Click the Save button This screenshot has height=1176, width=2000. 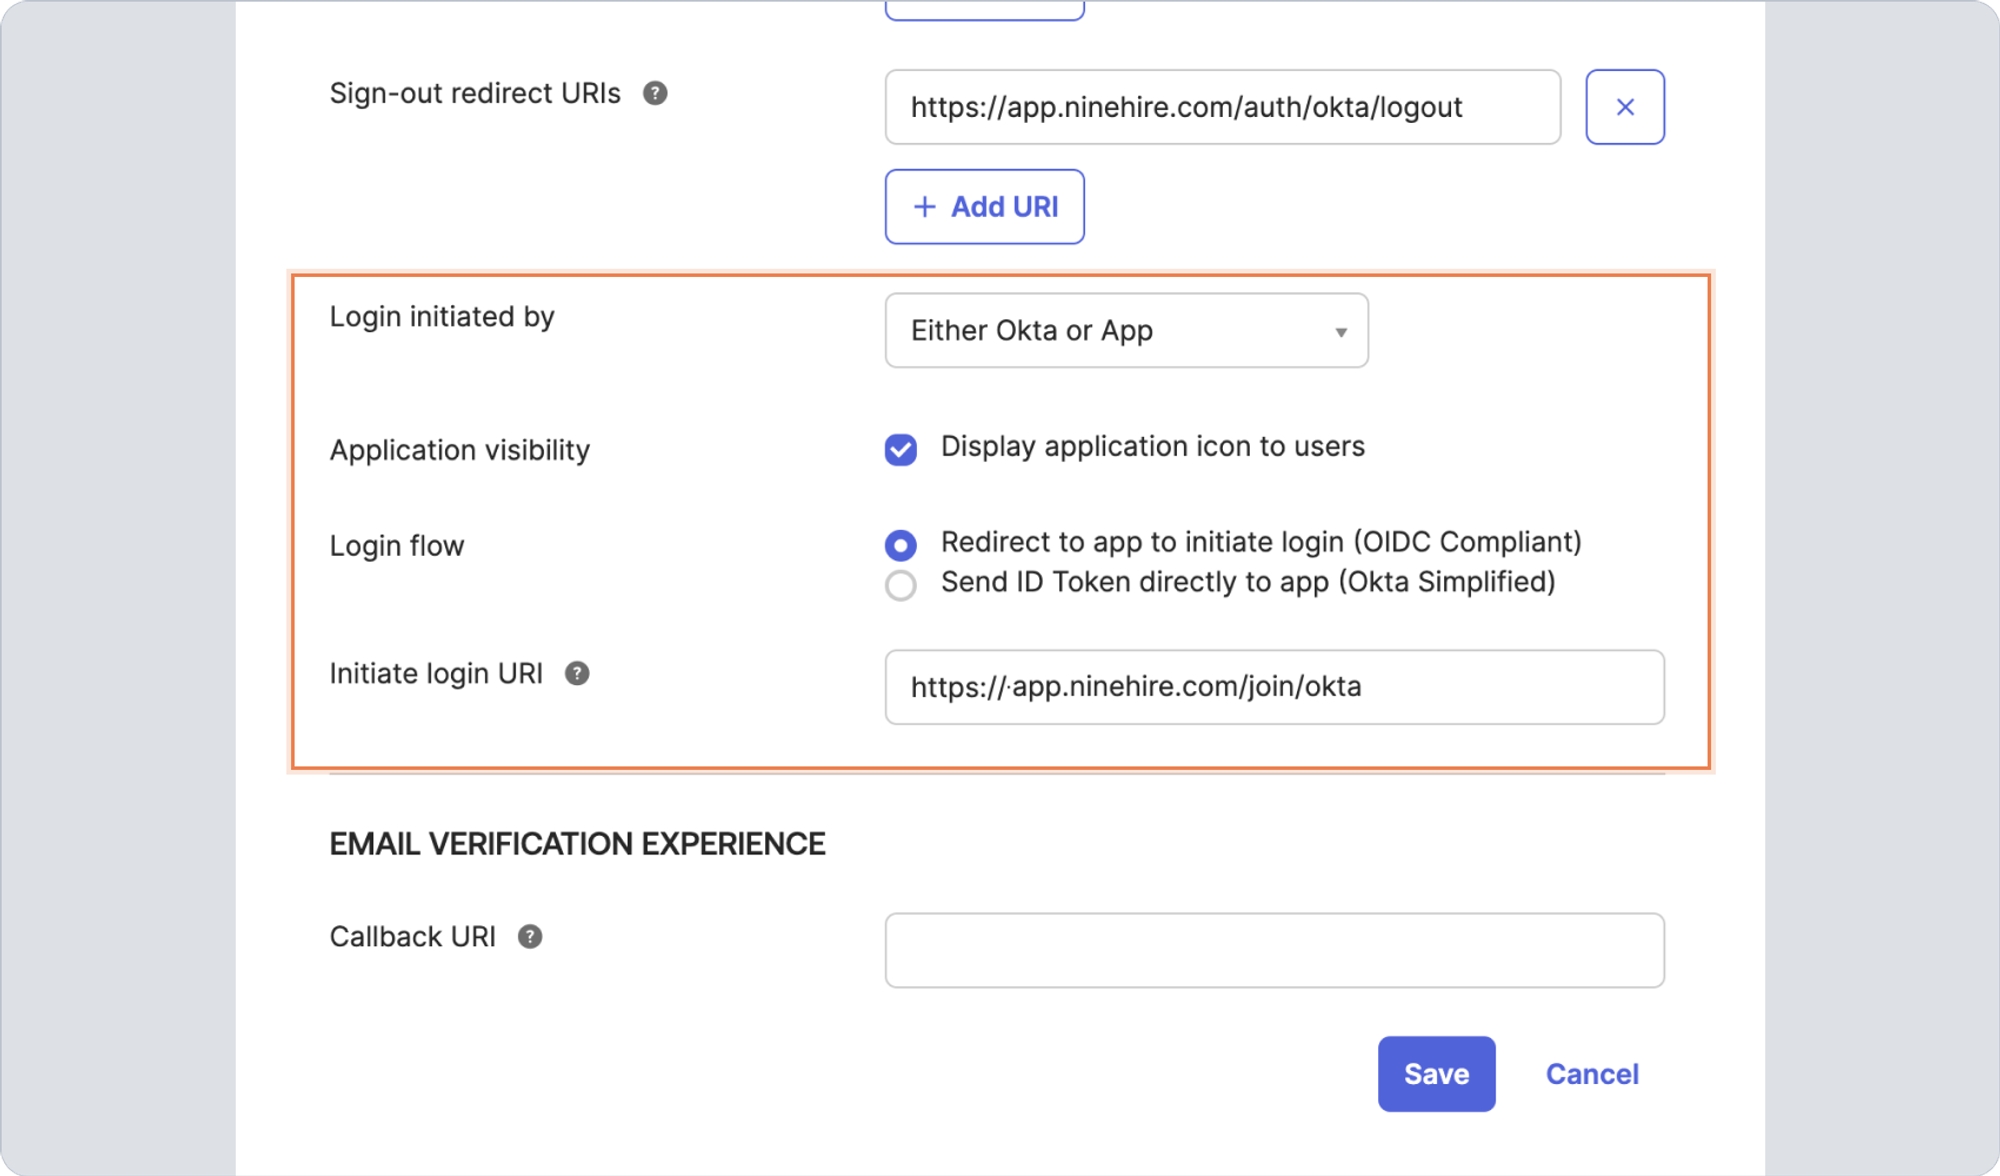click(x=1436, y=1074)
